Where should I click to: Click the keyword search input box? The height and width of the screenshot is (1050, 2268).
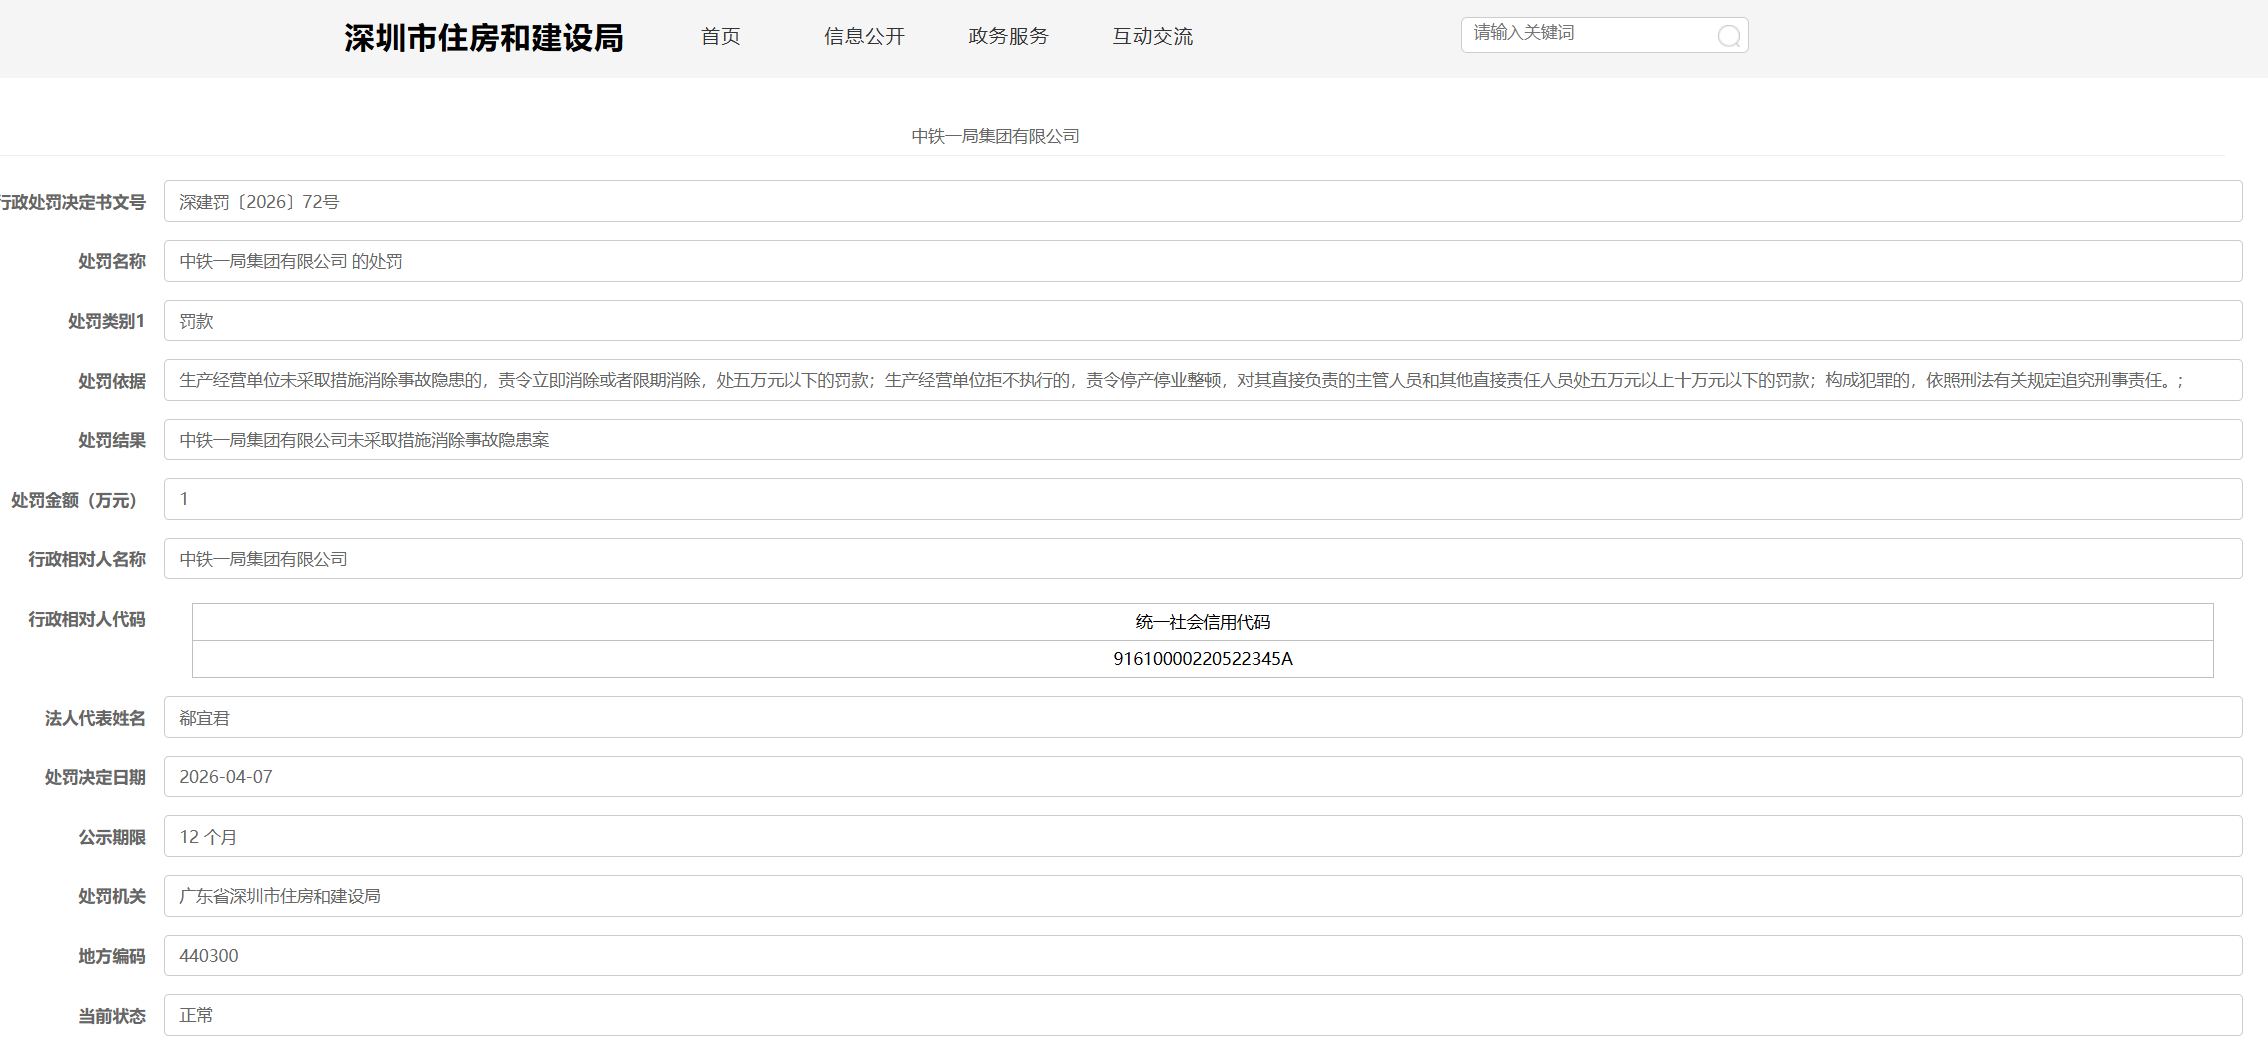(1588, 34)
